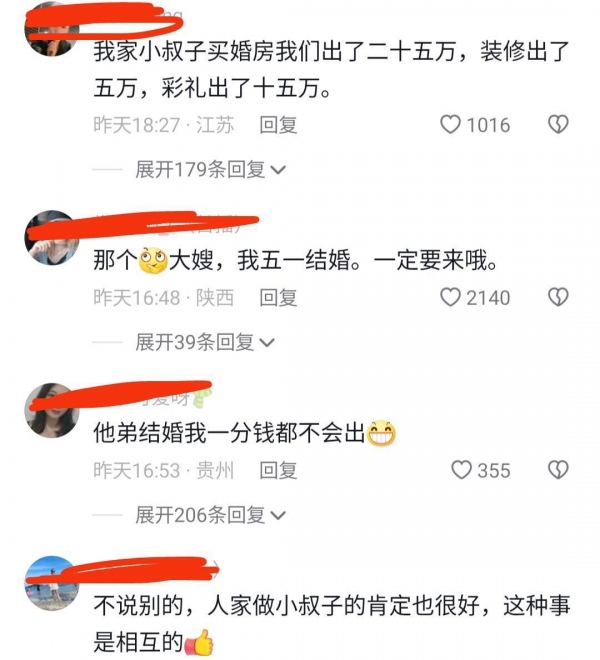Tap the grinning emoji after 不会出
Screen dimensions: 600x660
[381, 433]
